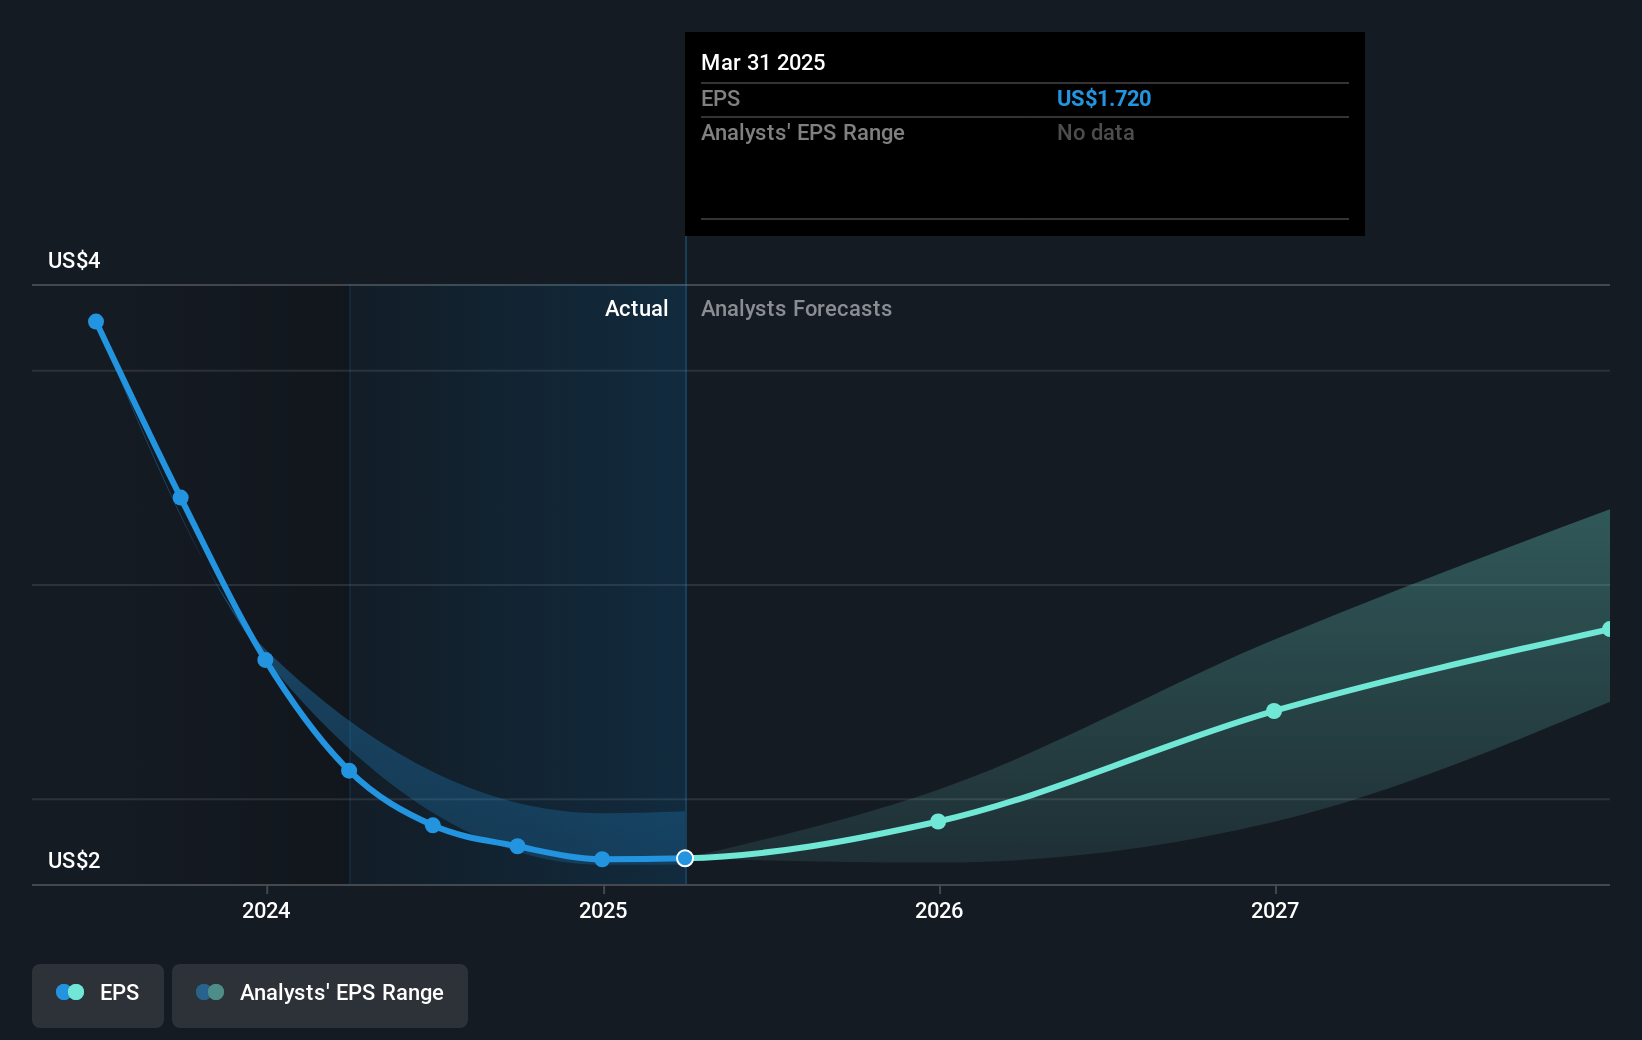Image resolution: width=1642 pixels, height=1040 pixels.
Task: Click the 'Actual' section label
Action: tap(636, 308)
